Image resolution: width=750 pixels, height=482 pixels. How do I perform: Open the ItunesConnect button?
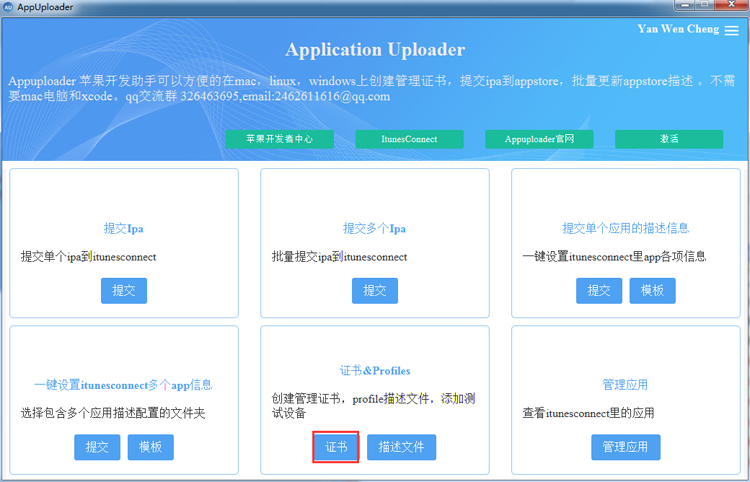(409, 139)
